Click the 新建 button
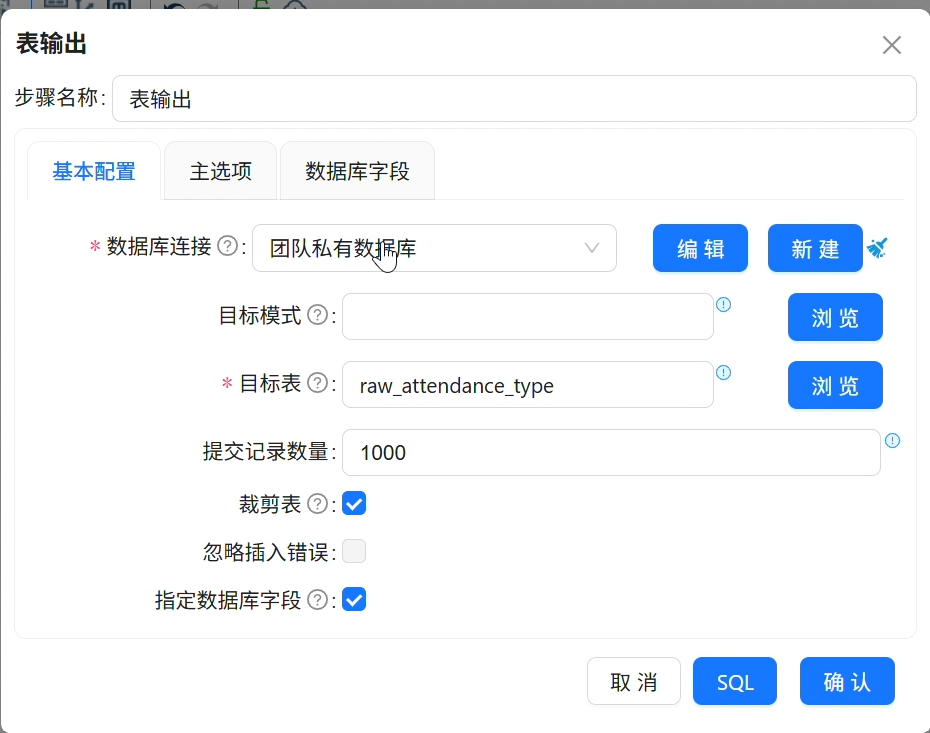Screen dimensions: 930x733 point(816,248)
